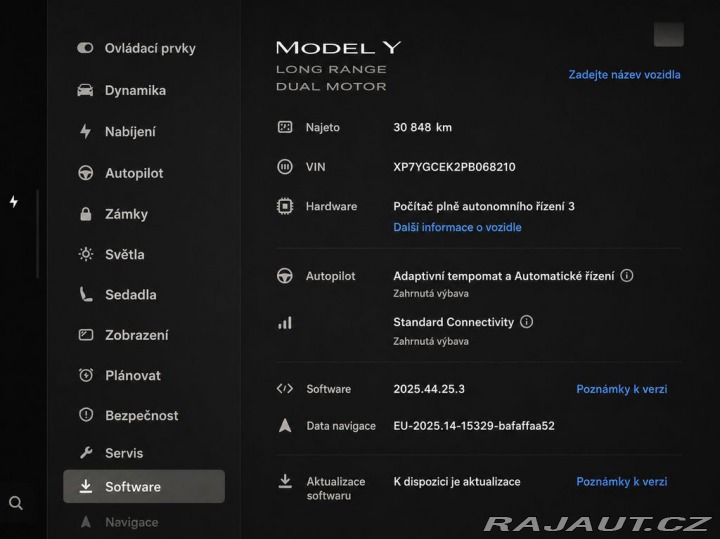The width and height of the screenshot is (720, 539).
Task: Click navigation data EU-2025.14-15329-bafaffaa52
Action: pos(474,426)
